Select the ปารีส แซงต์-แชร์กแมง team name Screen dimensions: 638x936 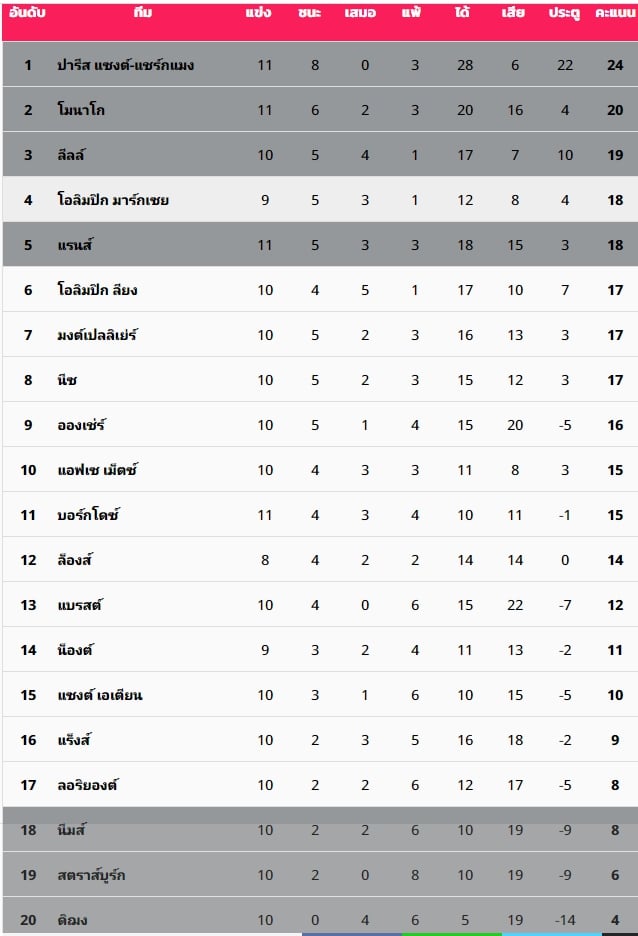pos(125,65)
